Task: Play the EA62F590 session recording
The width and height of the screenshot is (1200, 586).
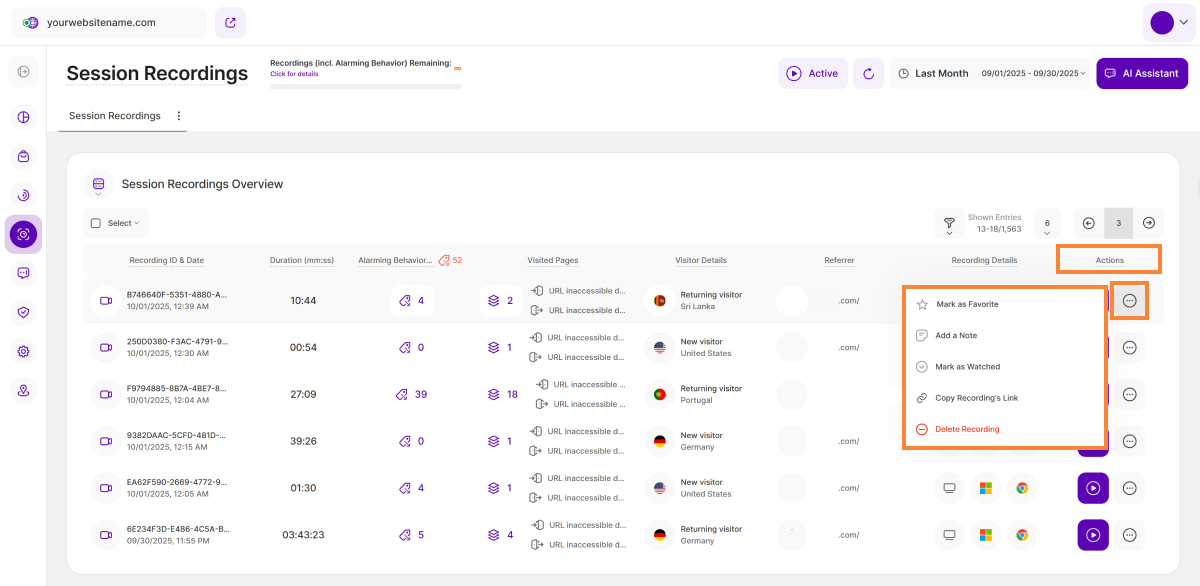Action: (x=1093, y=488)
